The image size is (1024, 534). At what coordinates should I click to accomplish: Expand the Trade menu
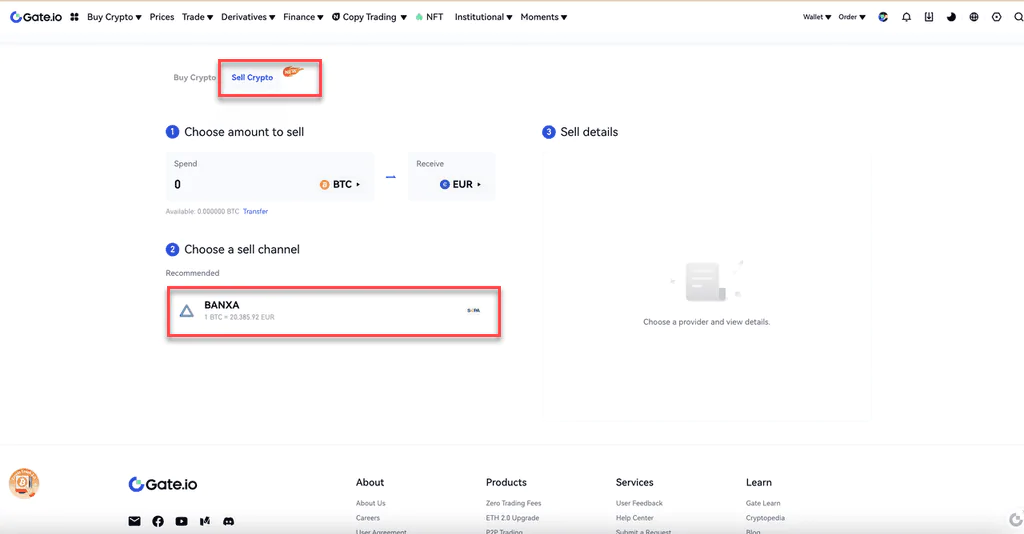197,17
